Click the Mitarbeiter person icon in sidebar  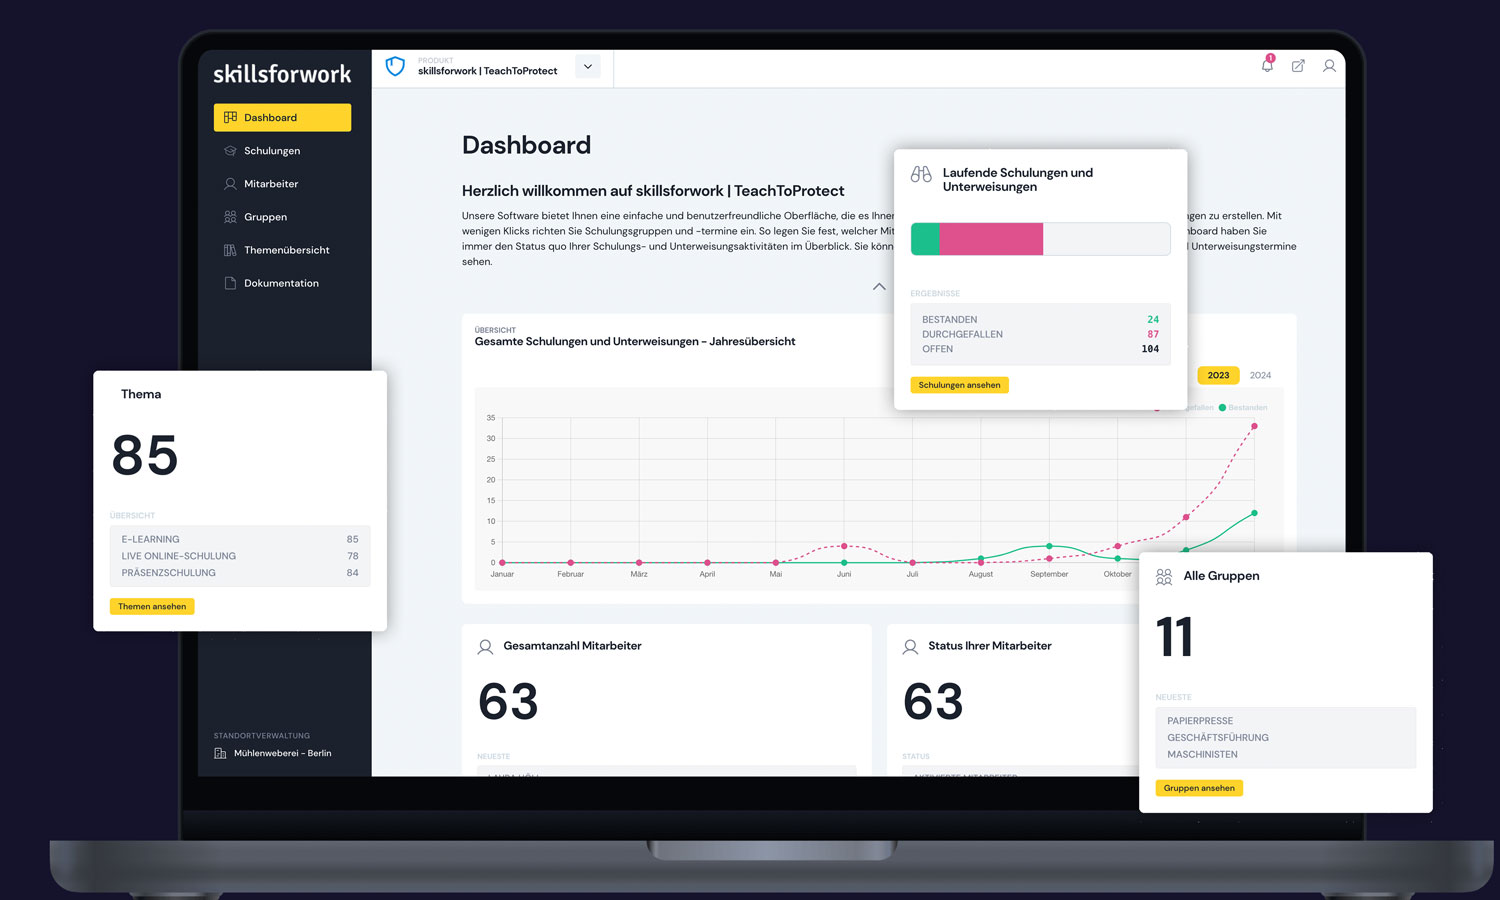[x=230, y=183]
